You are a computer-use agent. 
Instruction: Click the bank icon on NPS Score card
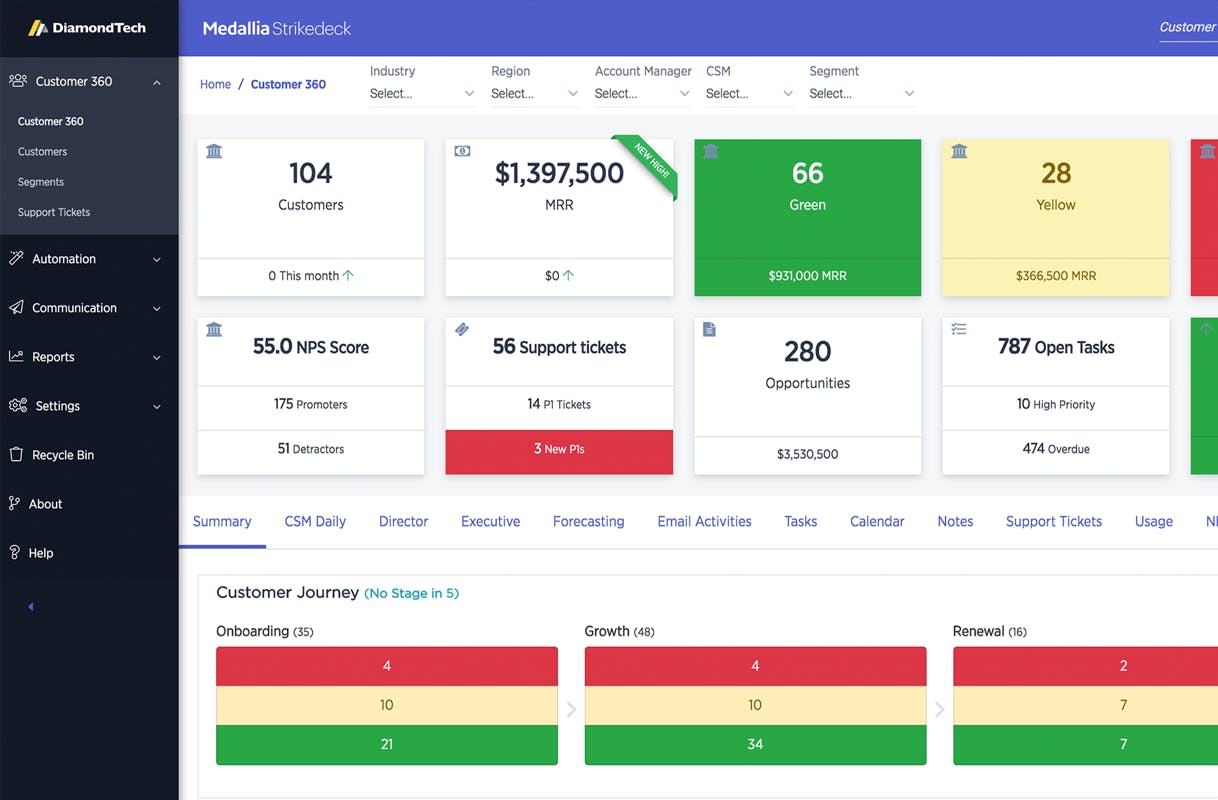pos(214,329)
